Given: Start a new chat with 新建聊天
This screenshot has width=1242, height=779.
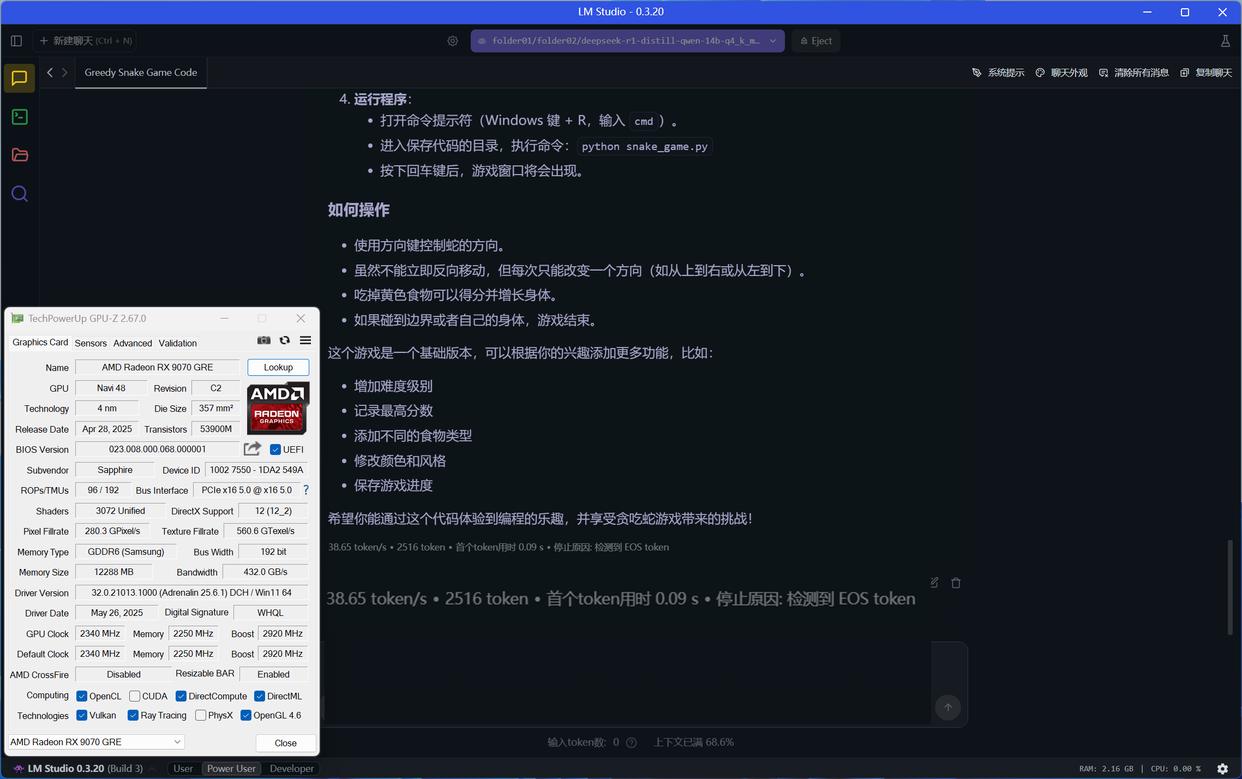Looking at the screenshot, I should click(85, 41).
